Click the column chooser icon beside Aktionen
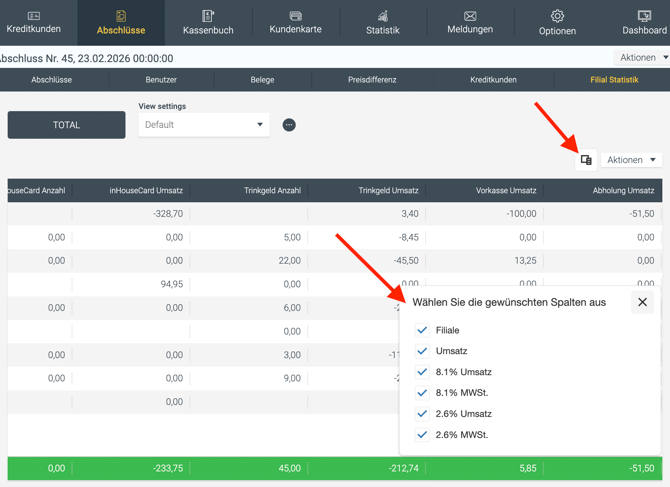670x487 pixels. pyautogui.click(x=586, y=160)
